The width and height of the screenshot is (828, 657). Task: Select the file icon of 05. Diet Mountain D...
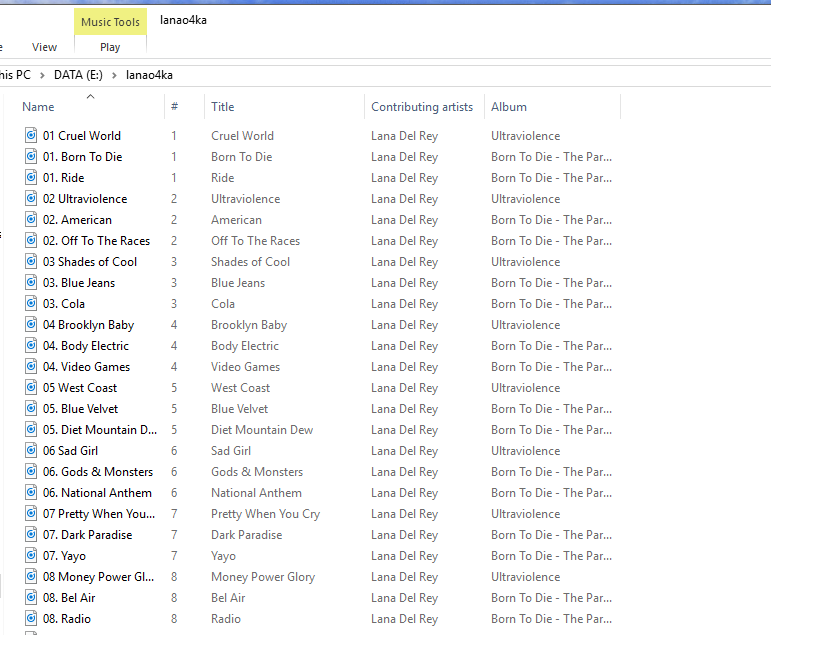[31, 429]
